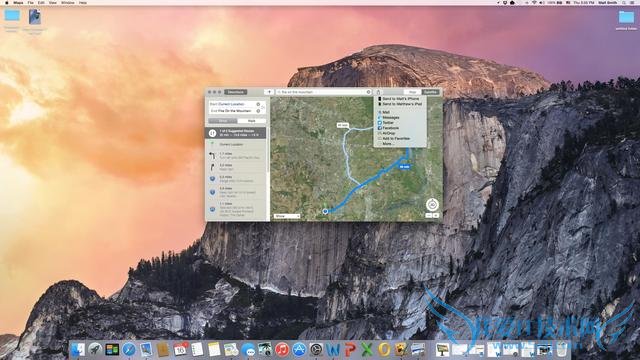
Task: Open the Show dropdown on map
Action: click(x=287, y=216)
